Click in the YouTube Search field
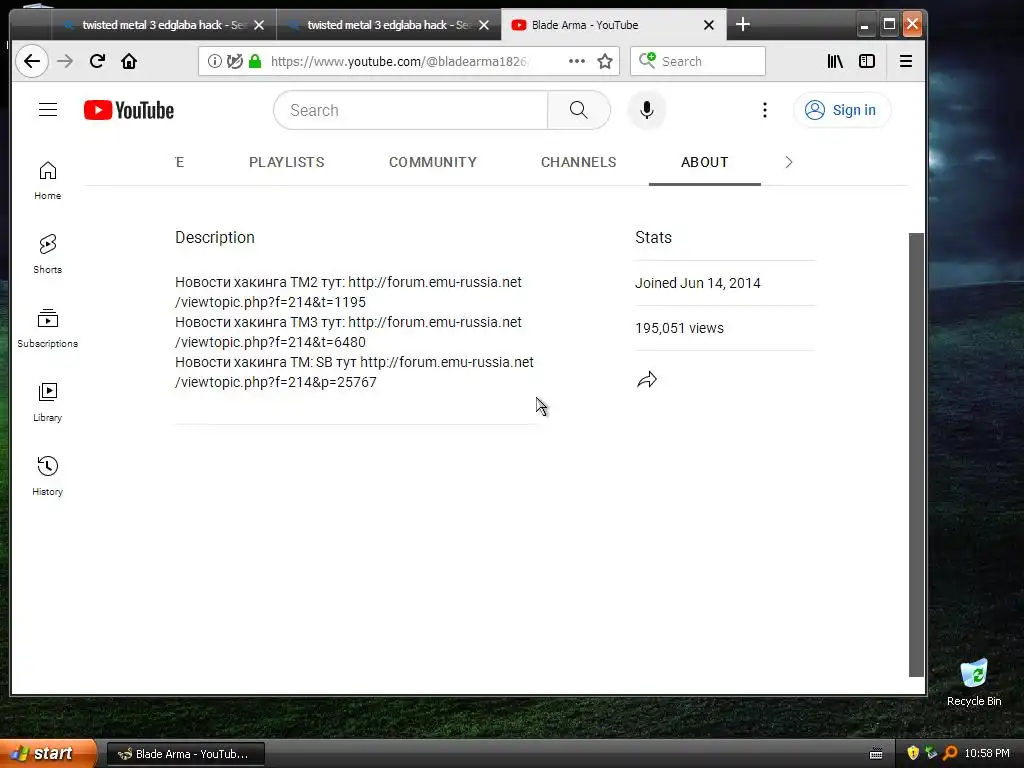The image size is (1024, 768). [410, 110]
